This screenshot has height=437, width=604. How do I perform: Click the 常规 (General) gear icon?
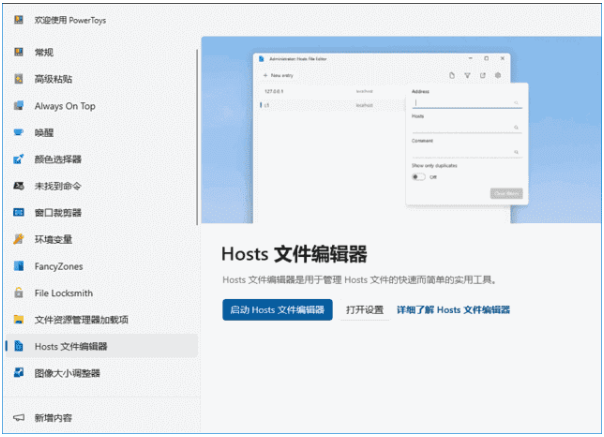tap(18, 51)
